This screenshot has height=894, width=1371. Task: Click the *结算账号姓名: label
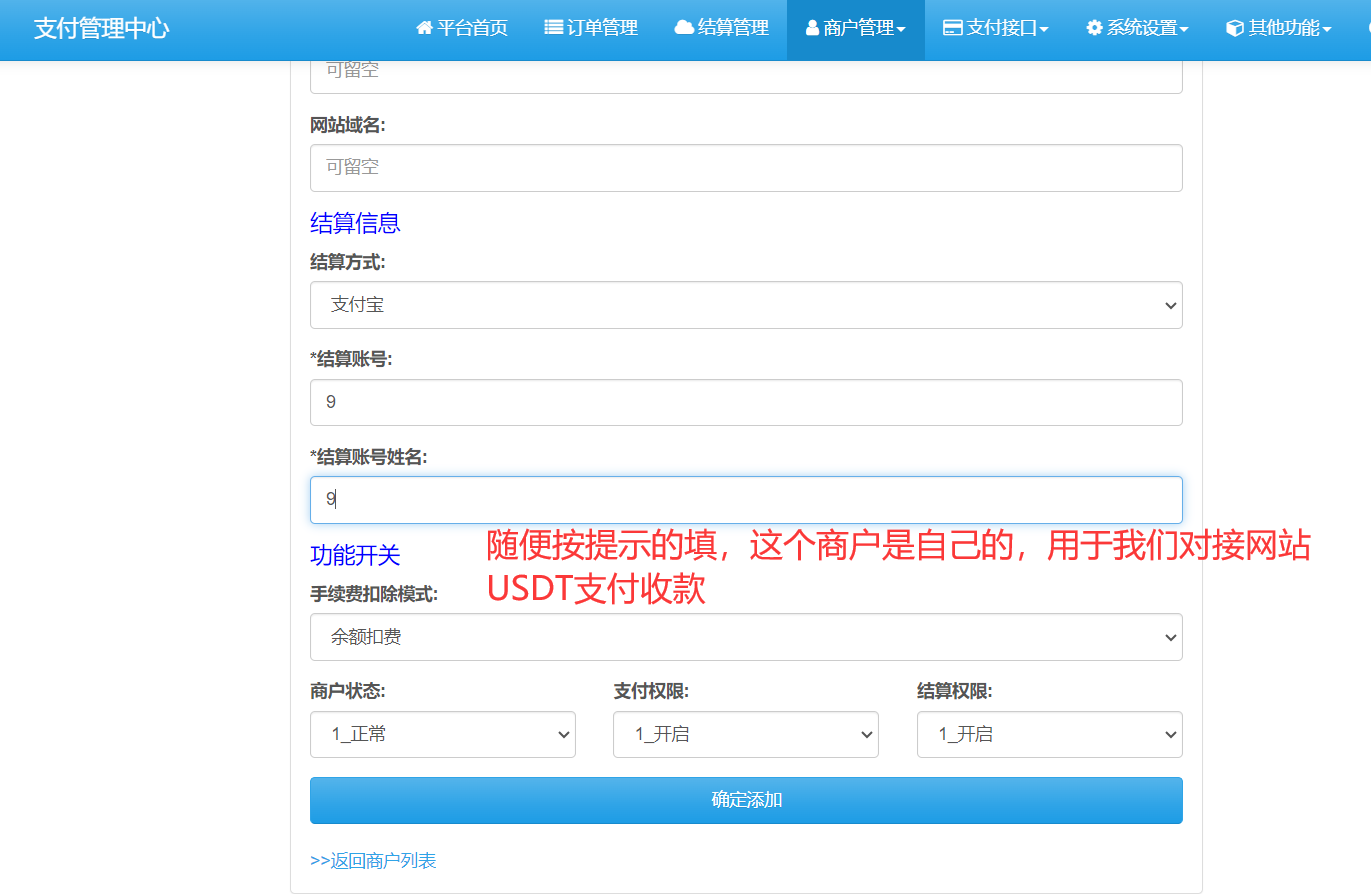coord(369,456)
